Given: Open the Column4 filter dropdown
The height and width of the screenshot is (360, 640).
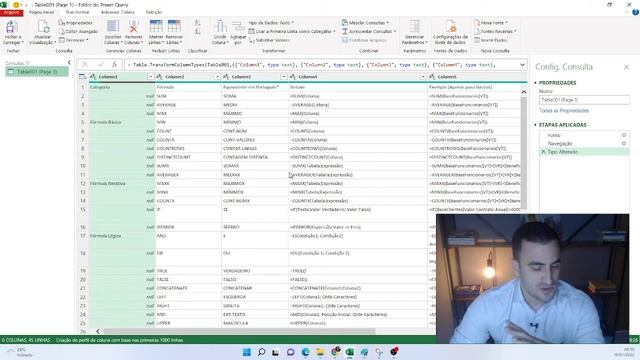Looking at the screenshot, I should [x=423, y=77].
